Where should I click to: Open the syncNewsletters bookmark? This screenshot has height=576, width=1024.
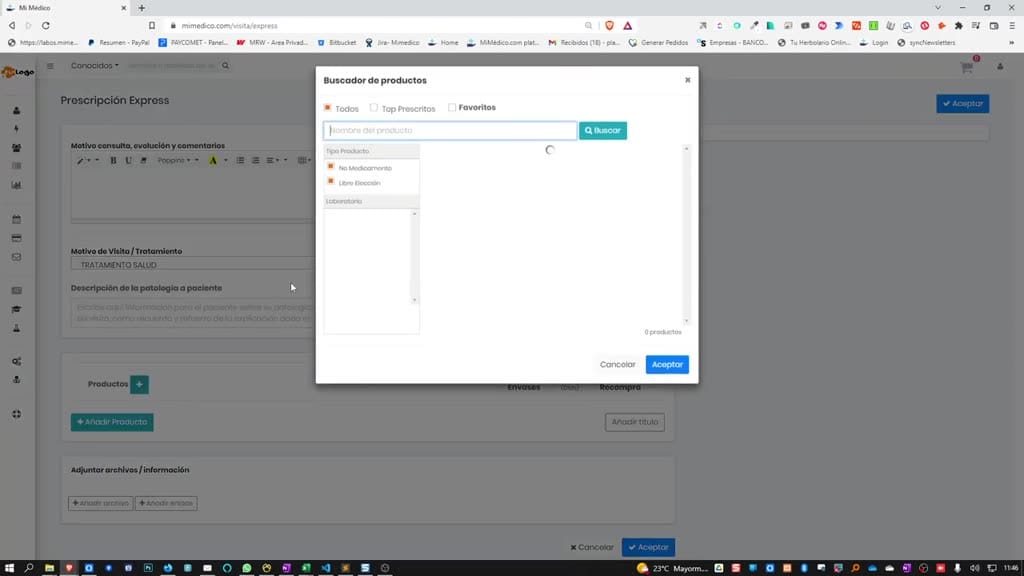tap(926, 42)
